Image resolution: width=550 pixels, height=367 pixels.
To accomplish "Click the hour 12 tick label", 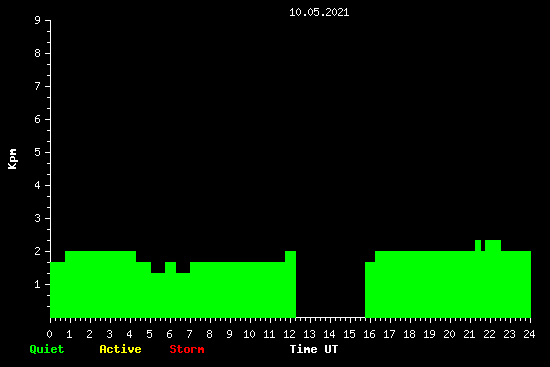I will (289, 334).
